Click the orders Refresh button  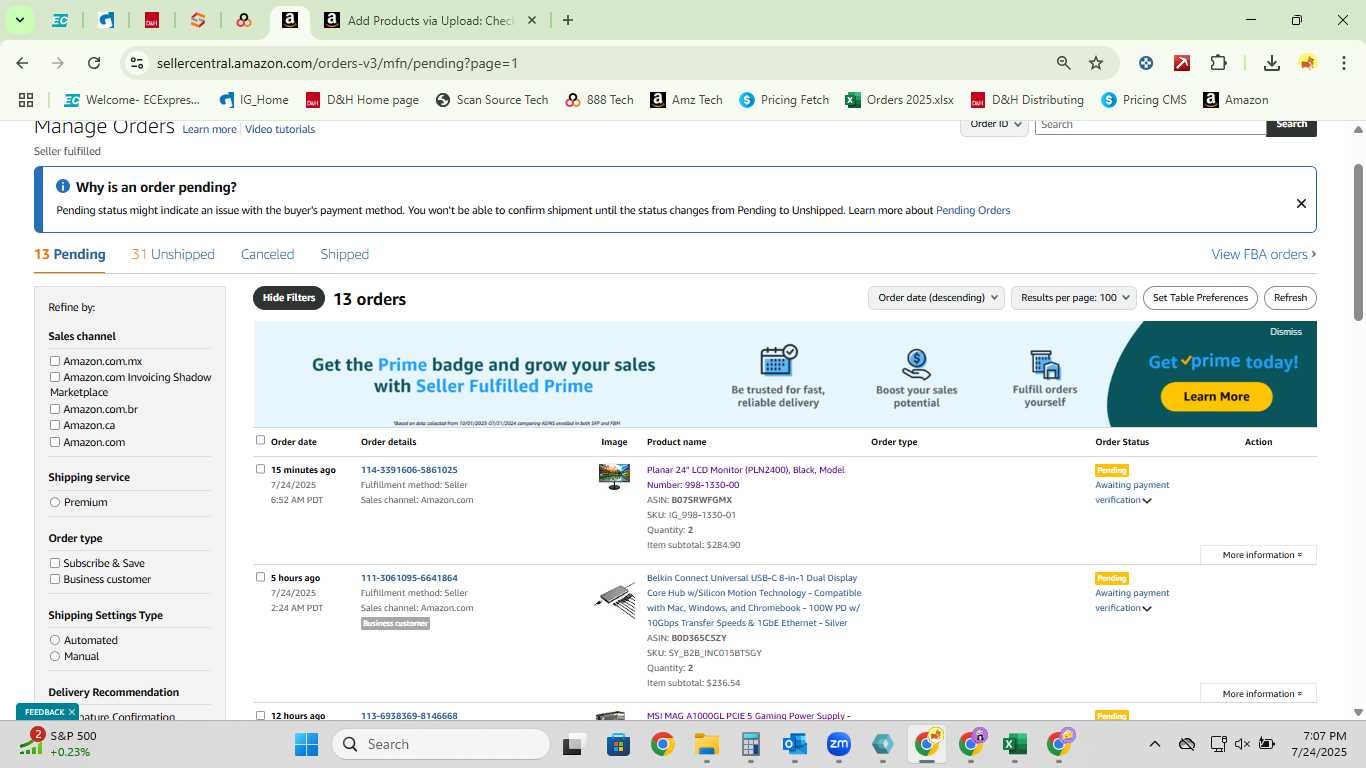pos(1290,298)
